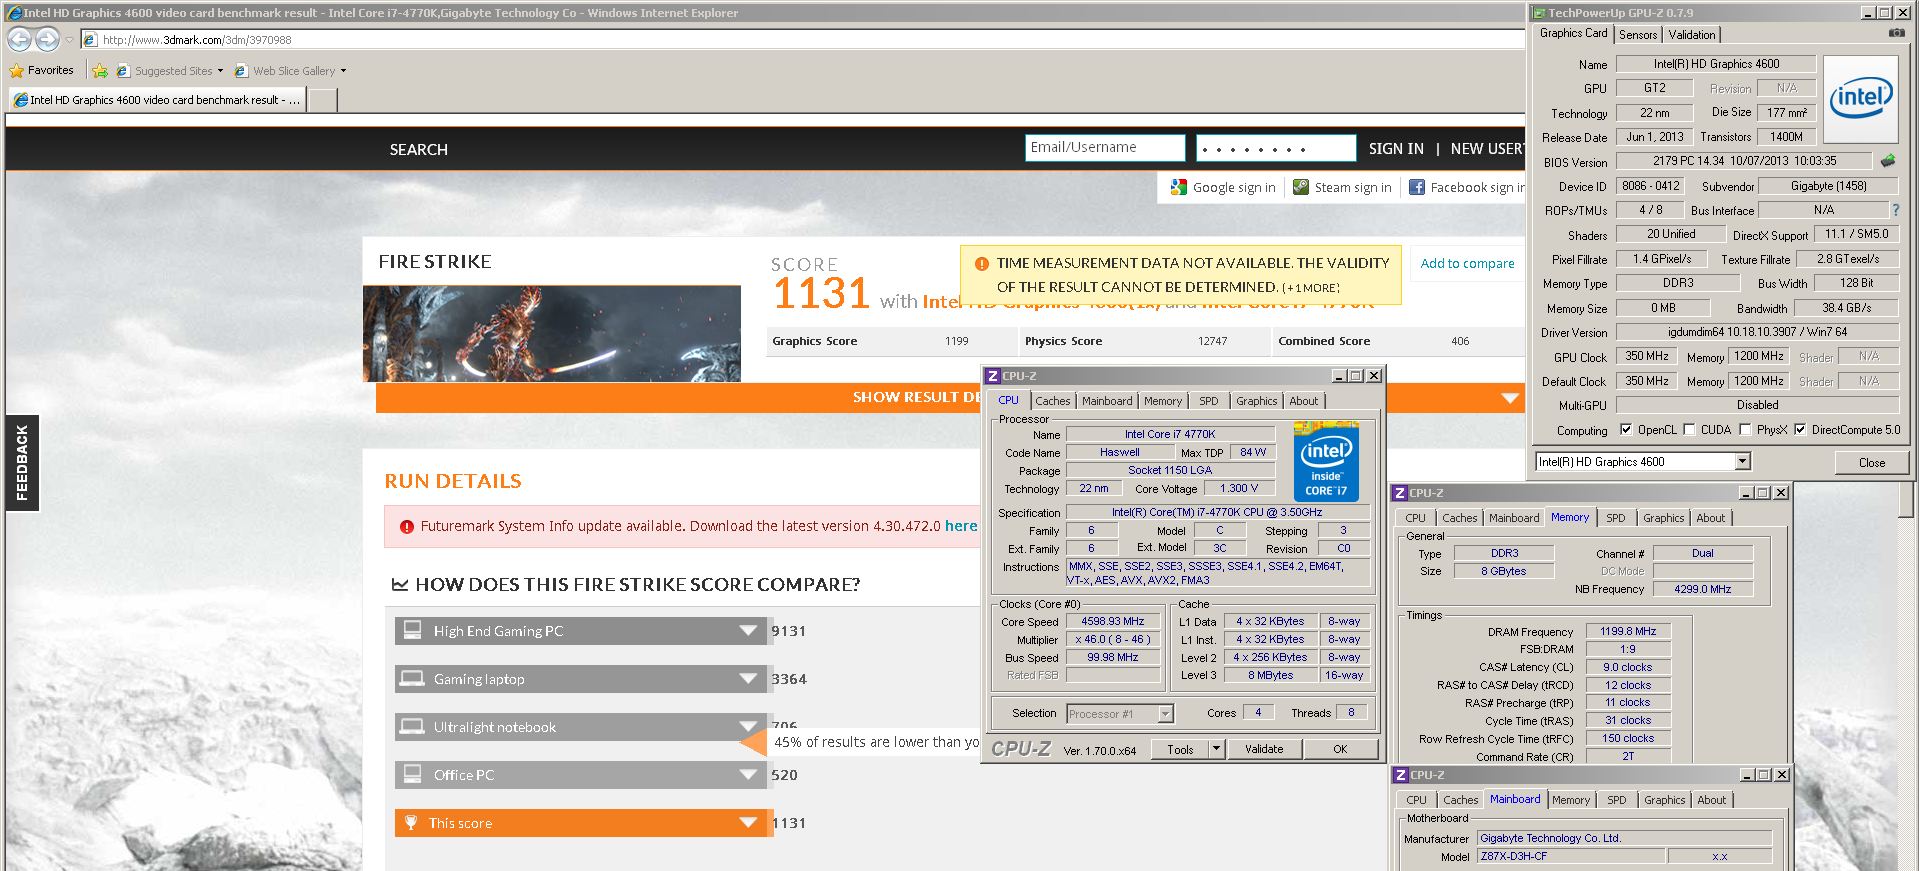1919x871 pixels.
Task: Toggle CUDA checkbox in GPU-Z
Action: 1689,430
